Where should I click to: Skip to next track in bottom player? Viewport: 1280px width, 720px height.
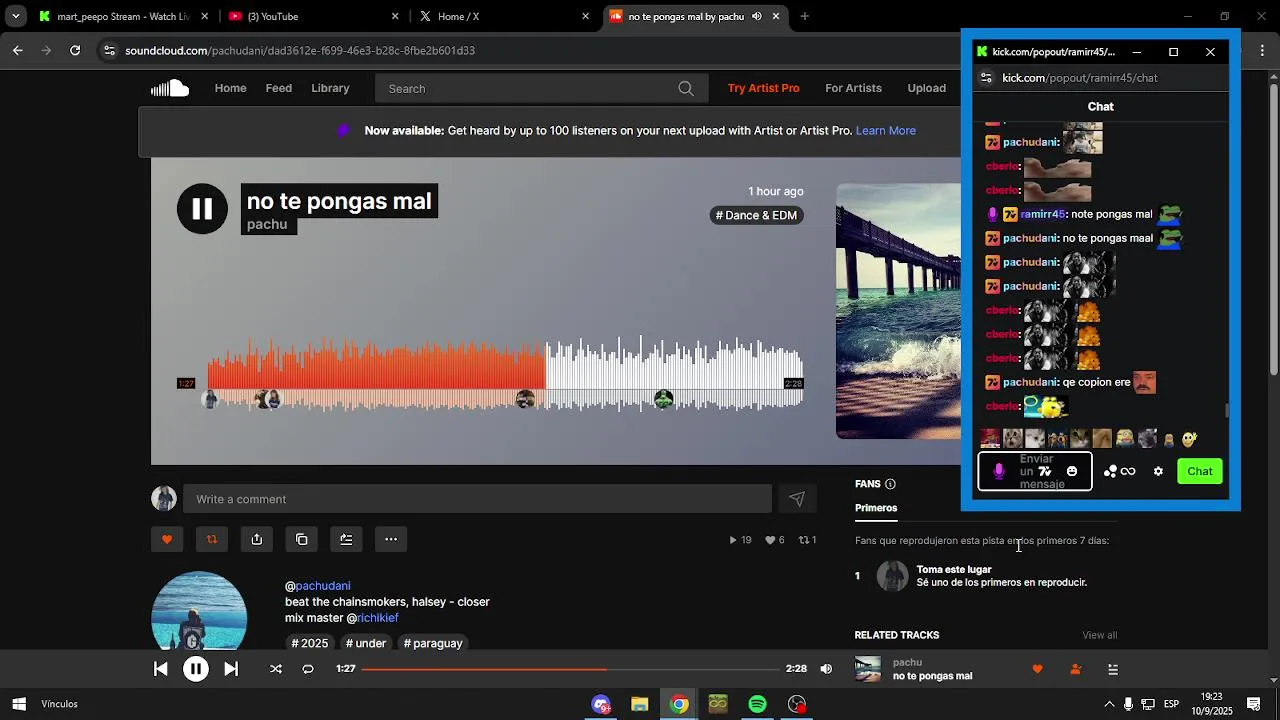click(231, 669)
